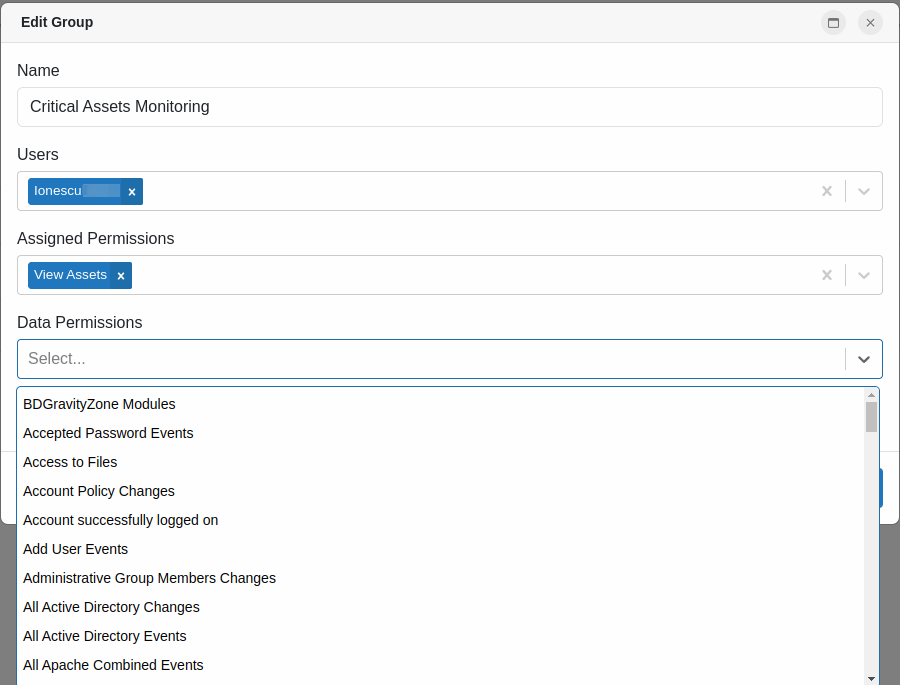Viewport: 900px width, 685px height.
Task: Close the Edit Group dialog
Action: coord(870,22)
